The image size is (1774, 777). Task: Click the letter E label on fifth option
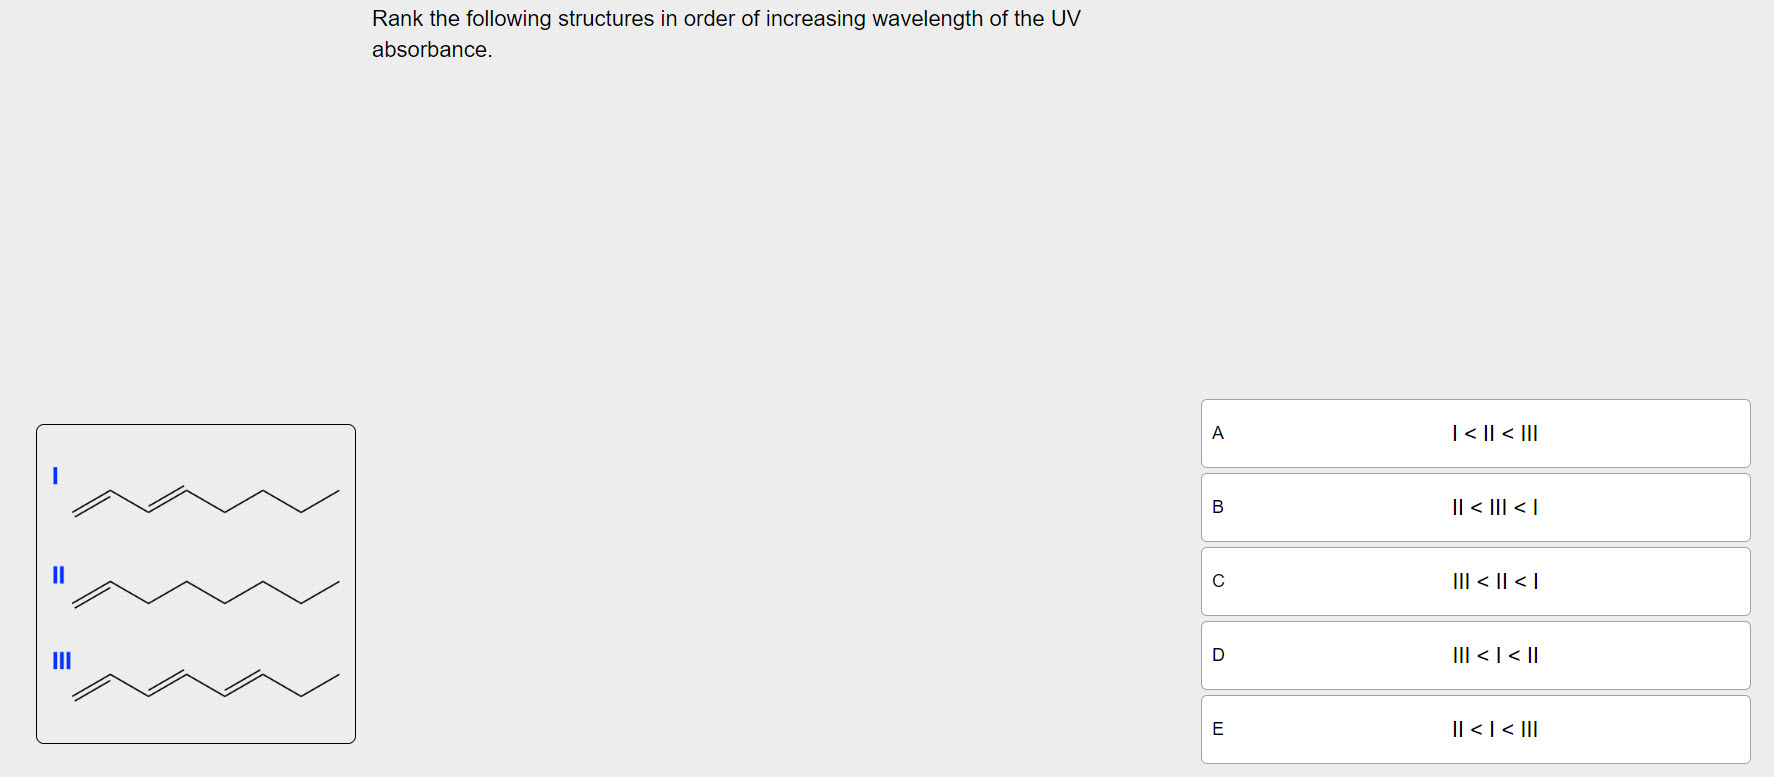tap(1218, 729)
